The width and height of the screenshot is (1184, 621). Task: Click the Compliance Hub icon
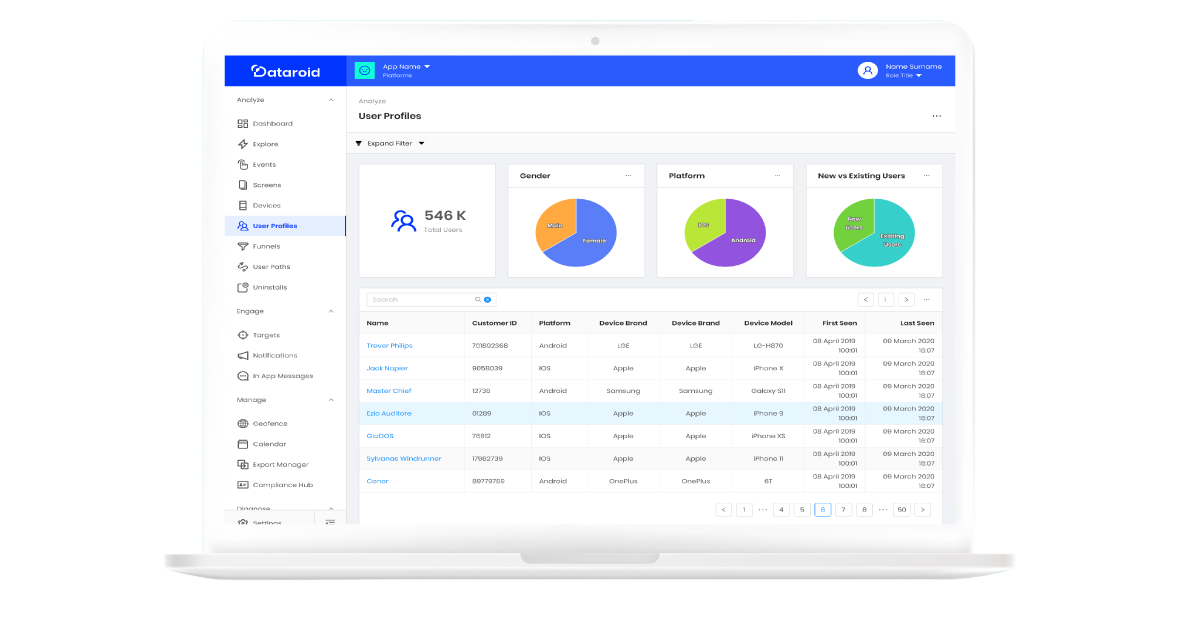[x=242, y=484]
